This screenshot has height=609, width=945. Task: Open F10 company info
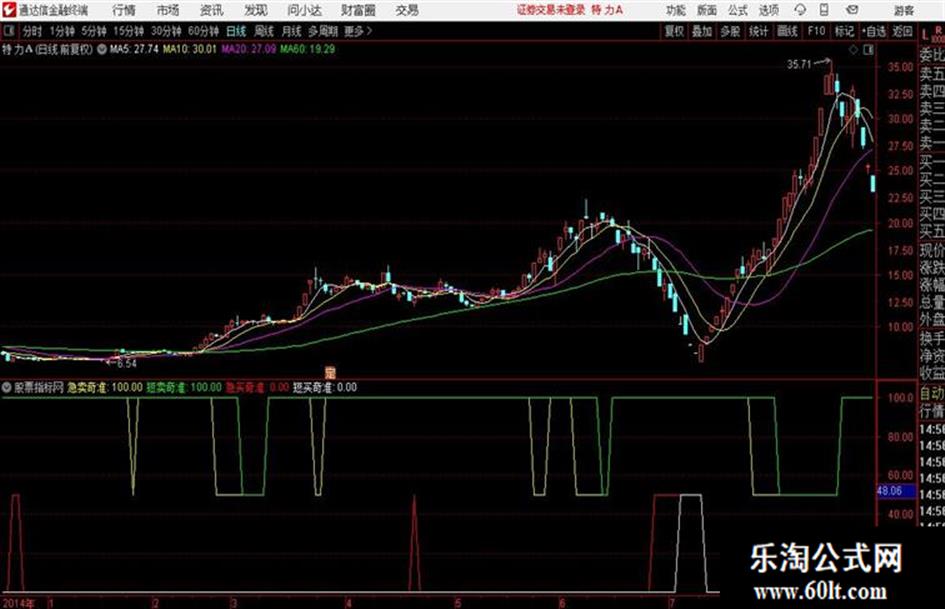click(816, 31)
